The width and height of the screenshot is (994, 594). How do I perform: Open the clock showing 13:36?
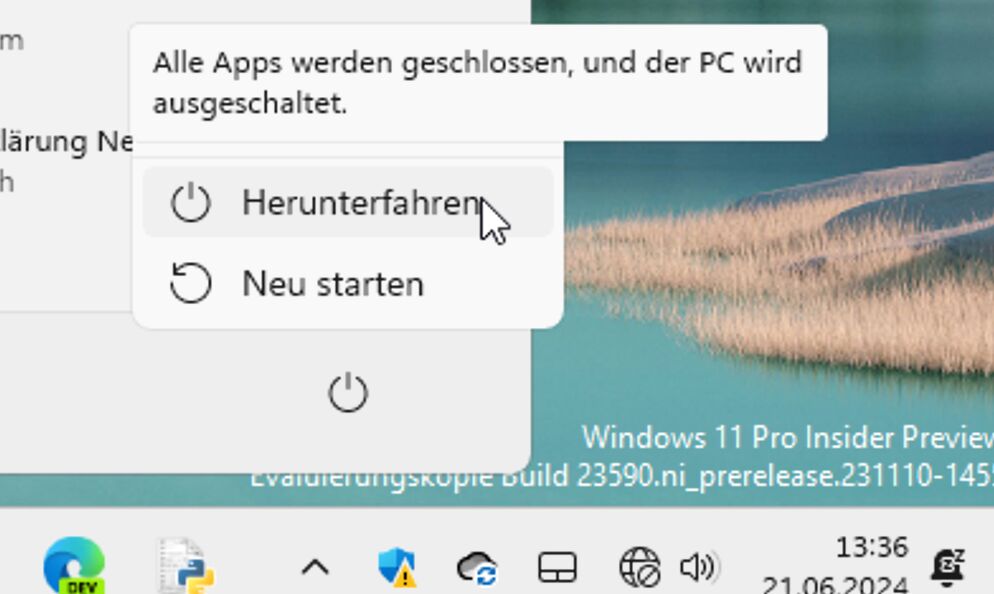point(872,547)
